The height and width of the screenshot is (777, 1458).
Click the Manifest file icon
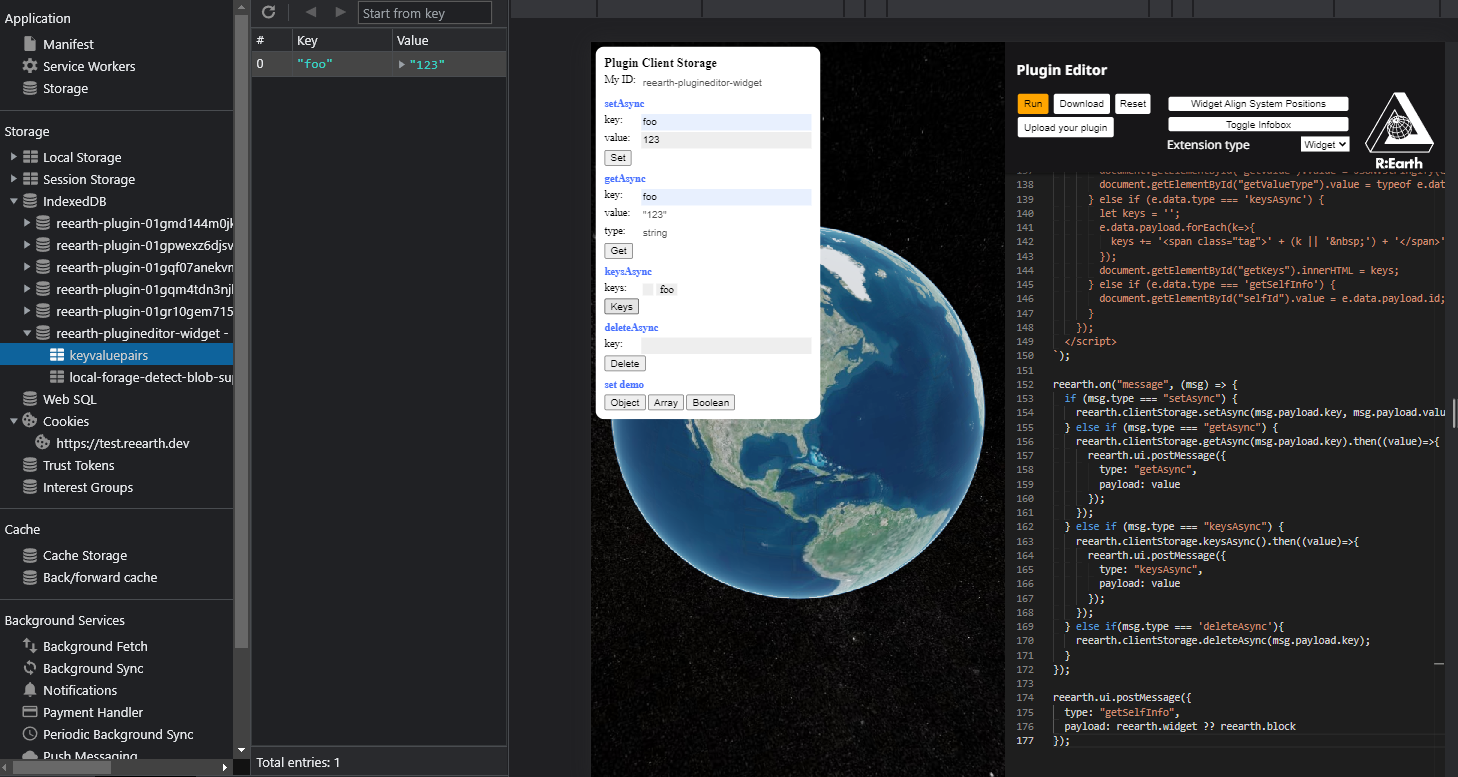point(30,44)
